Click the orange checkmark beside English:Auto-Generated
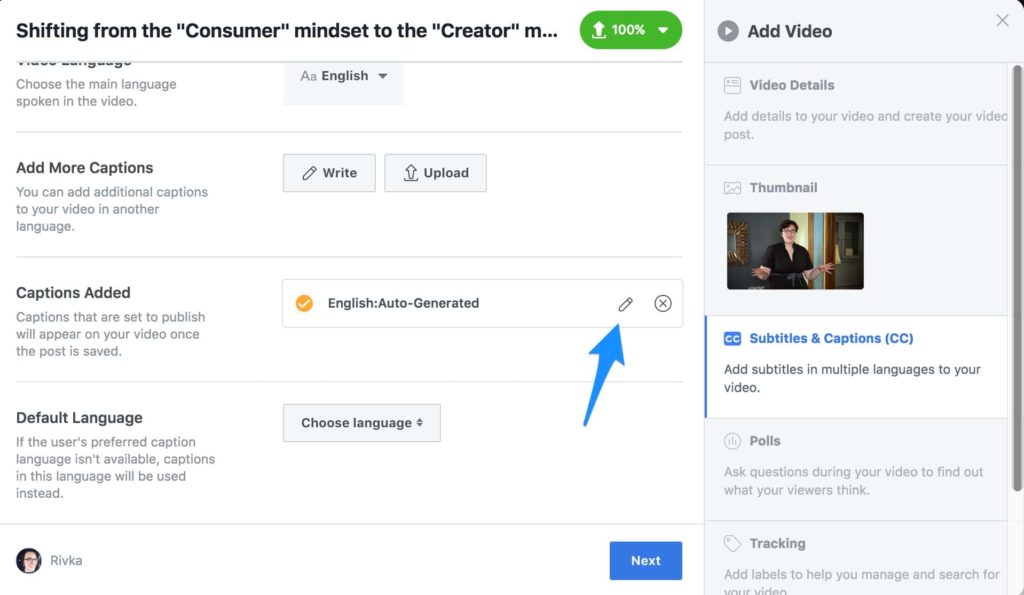Screen dimensions: 1024x595 (x=305, y=303)
